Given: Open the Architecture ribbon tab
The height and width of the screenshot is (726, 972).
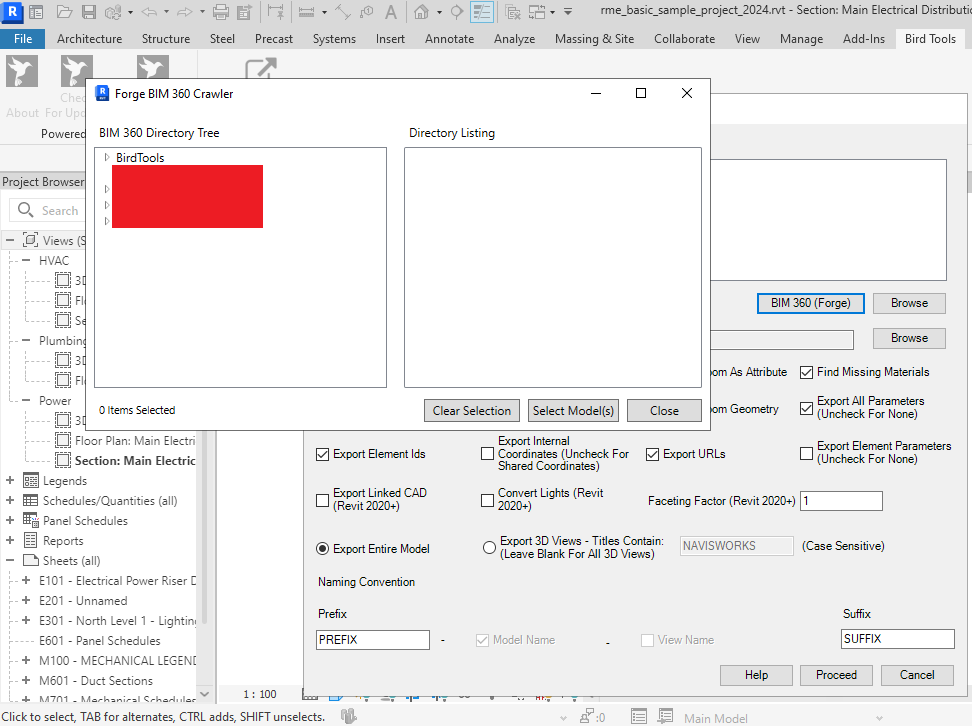Looking at the screenshot, I should [89, 38].
